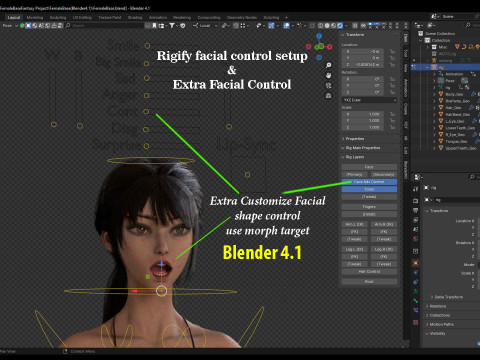Switch to Geometry Nodes workspace tab
This screenshot has height=360, width=480.
pyautogui.click(x=242, y=17)
